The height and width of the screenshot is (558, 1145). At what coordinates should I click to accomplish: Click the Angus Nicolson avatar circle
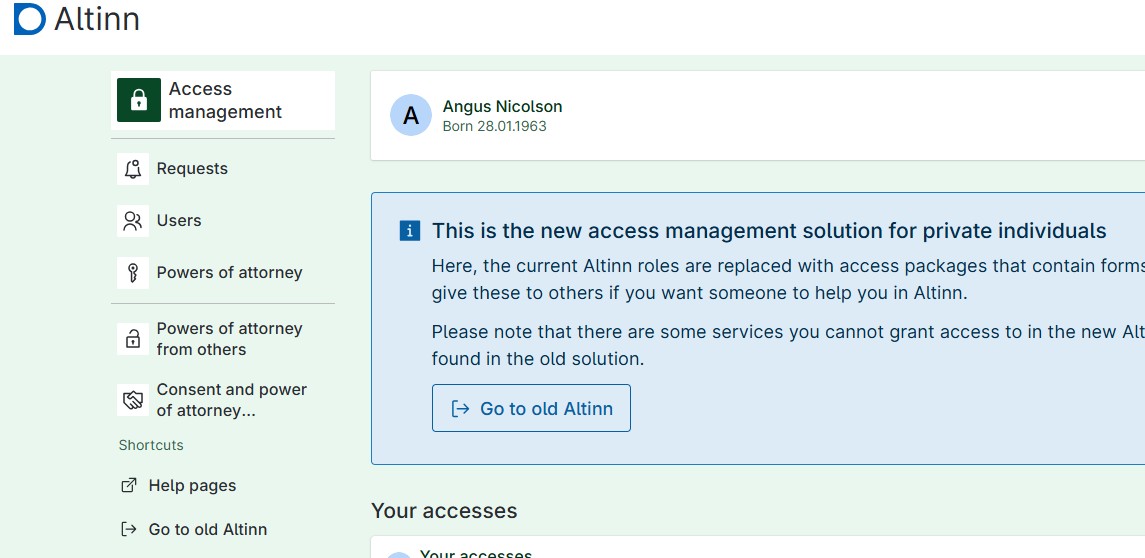pos(411,115)
